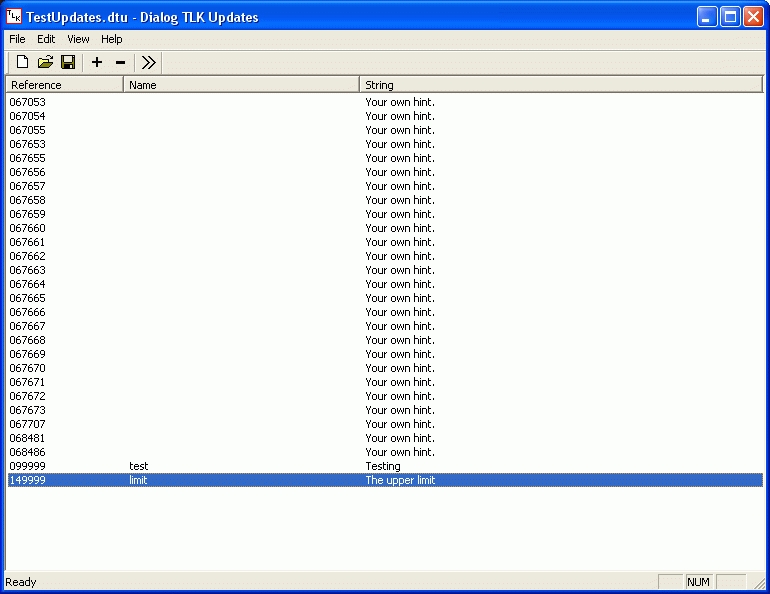
Task: Select reference 067660 in the list
Action: click(28, 228)
